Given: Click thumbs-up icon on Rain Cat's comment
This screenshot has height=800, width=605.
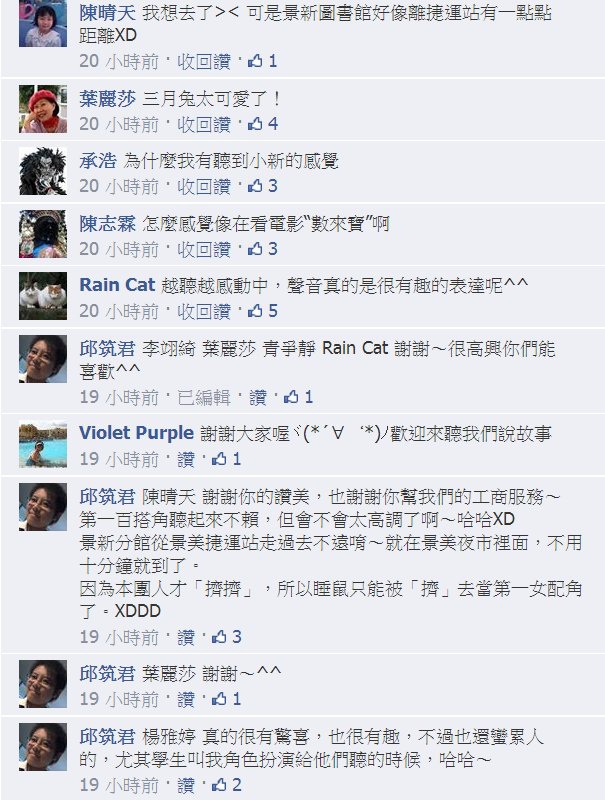Looking at the screenshot, I should 255,311.
